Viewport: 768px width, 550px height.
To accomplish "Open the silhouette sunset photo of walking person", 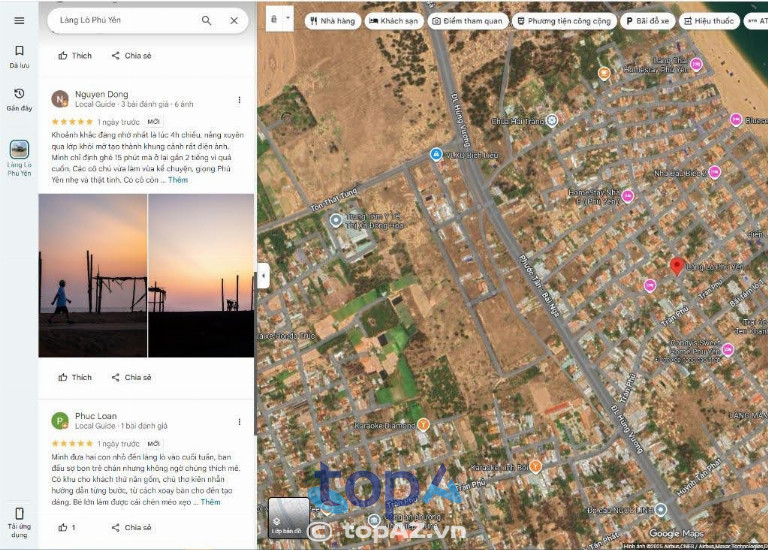I will [92, 275].
